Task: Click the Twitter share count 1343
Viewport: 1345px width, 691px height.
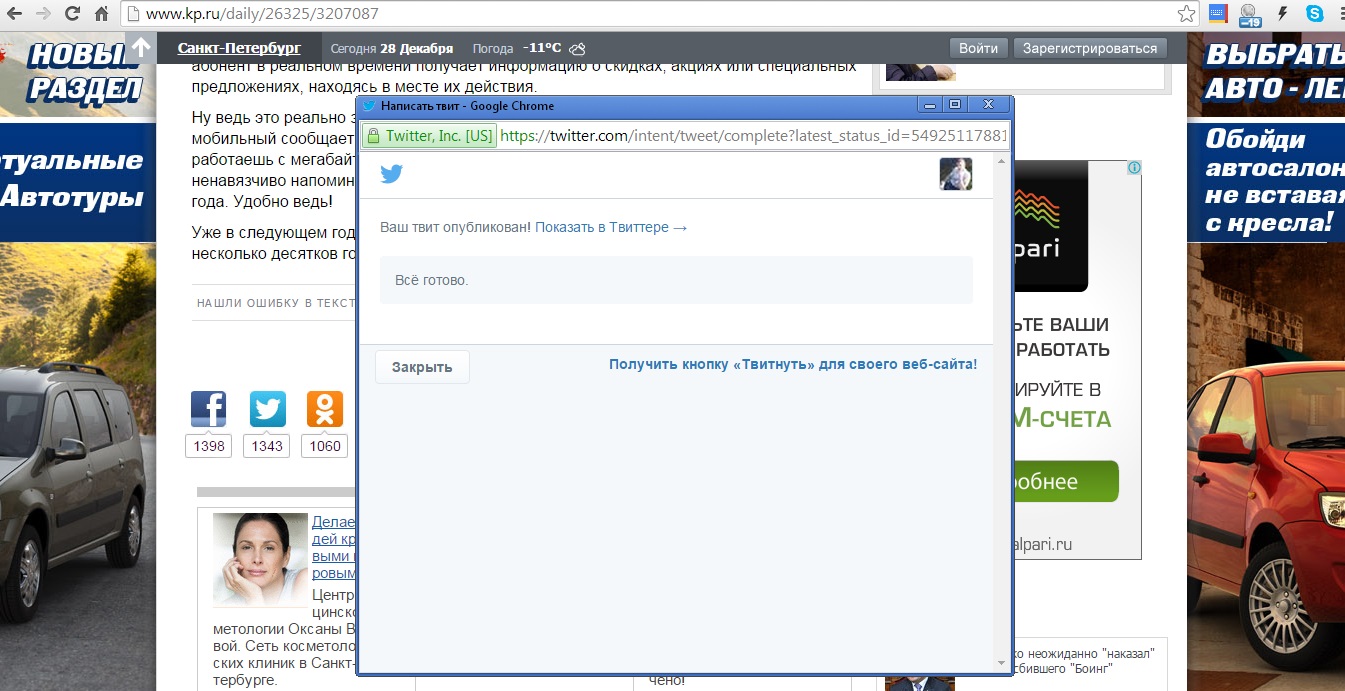Action: (267, 446)
